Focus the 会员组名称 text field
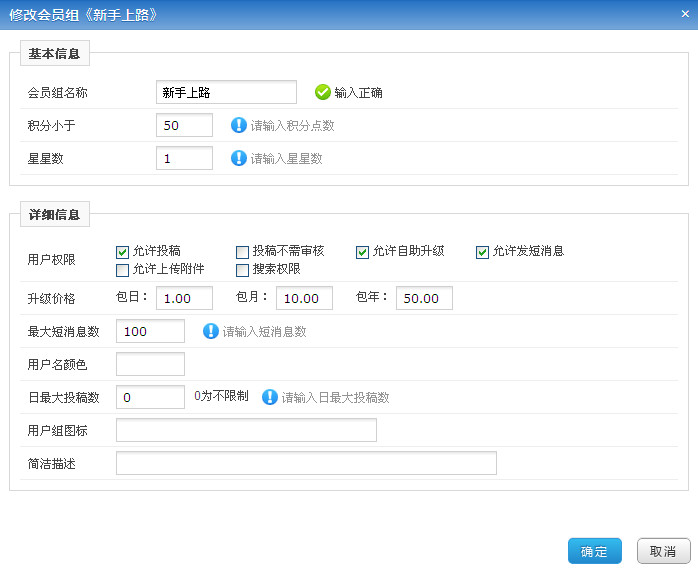Viewport: 698px width, 570px height. [226, 92]
